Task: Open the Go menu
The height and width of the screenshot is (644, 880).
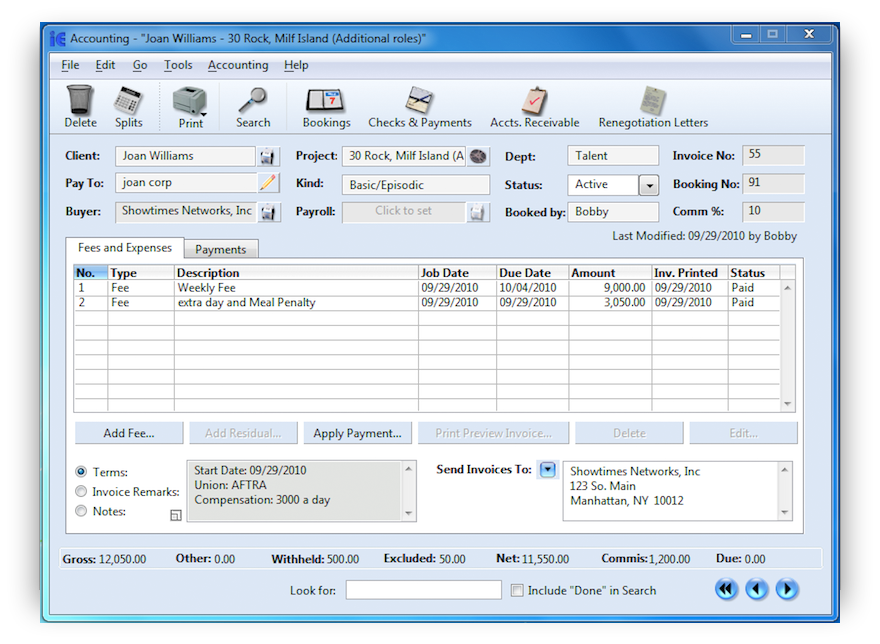Action: click(140, 65)
